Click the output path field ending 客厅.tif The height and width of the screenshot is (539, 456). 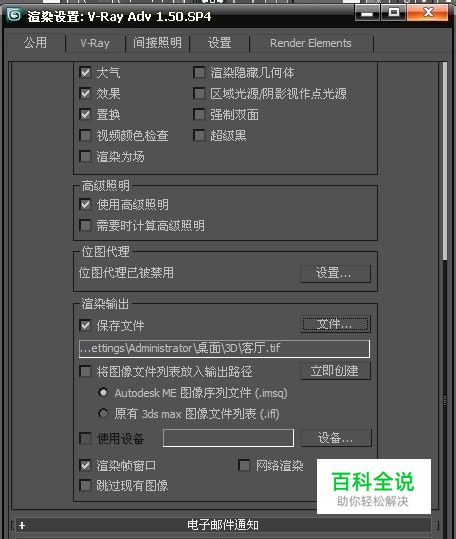[224, 349]
